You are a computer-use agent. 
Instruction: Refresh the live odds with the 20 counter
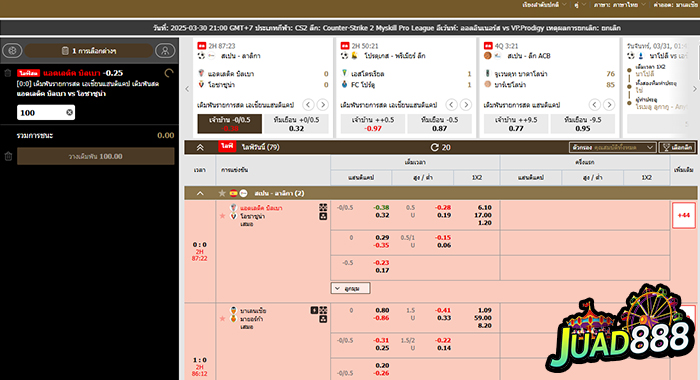pyautogui.click(x=440, y=147)
